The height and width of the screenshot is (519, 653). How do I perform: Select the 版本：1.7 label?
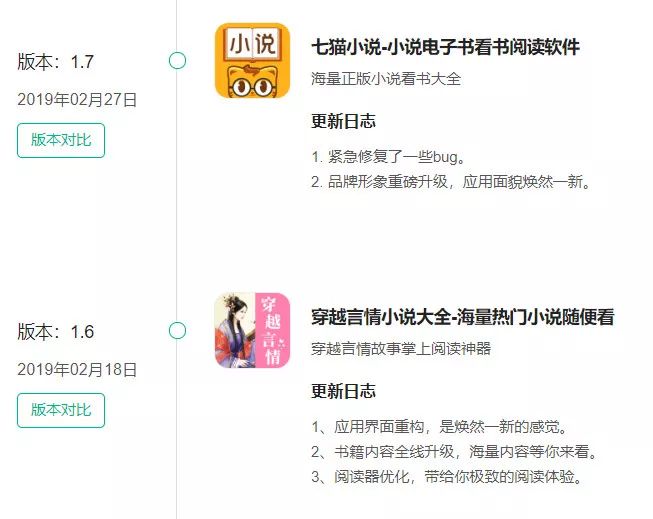pos(56,62)
